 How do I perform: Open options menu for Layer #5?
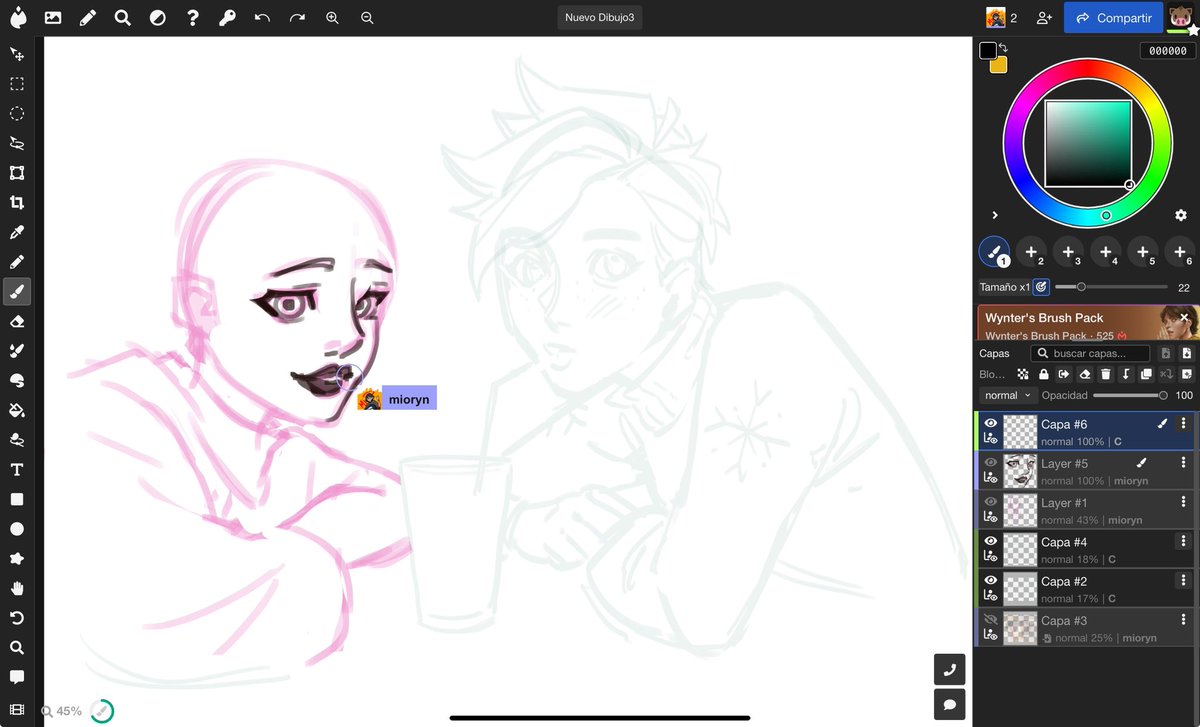click(x=1183, y=463)
